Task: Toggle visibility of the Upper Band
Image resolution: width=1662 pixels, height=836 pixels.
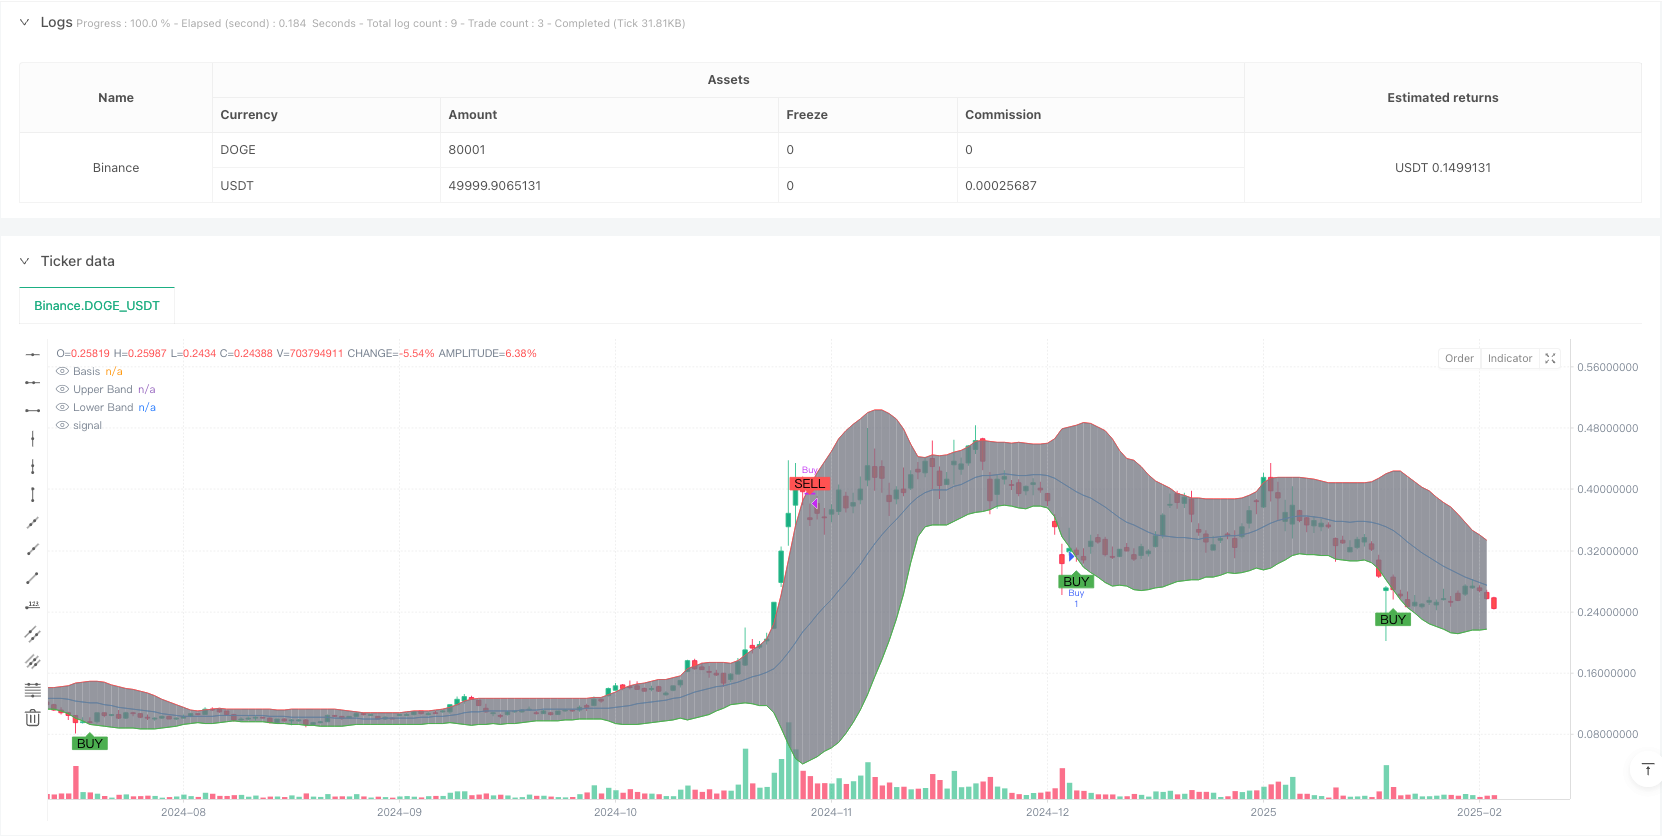Action: 63,389
